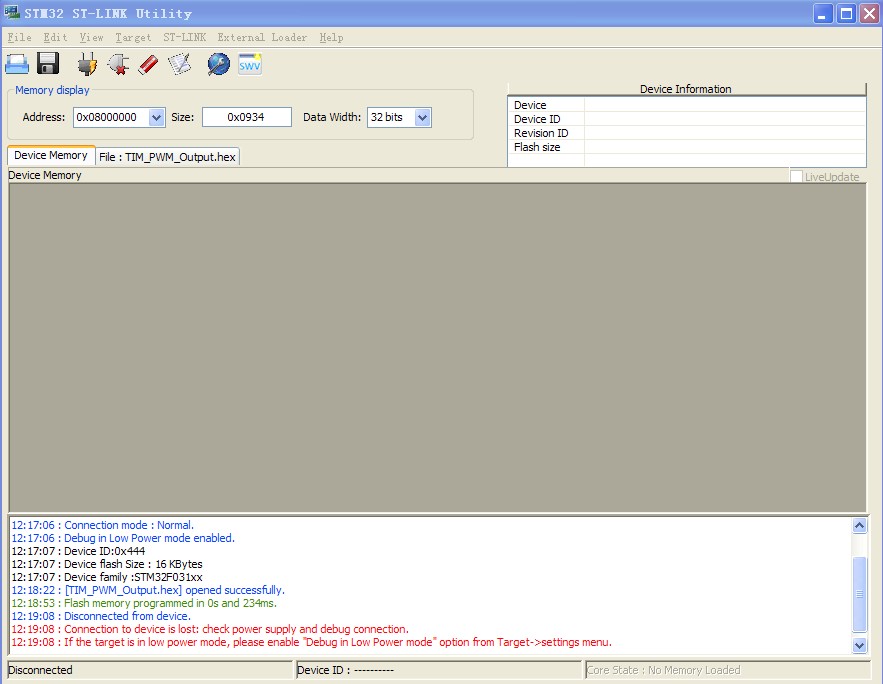Toggle the LiveUpdate checkbox
Screen dimensions: 883x684
point(796,176)
